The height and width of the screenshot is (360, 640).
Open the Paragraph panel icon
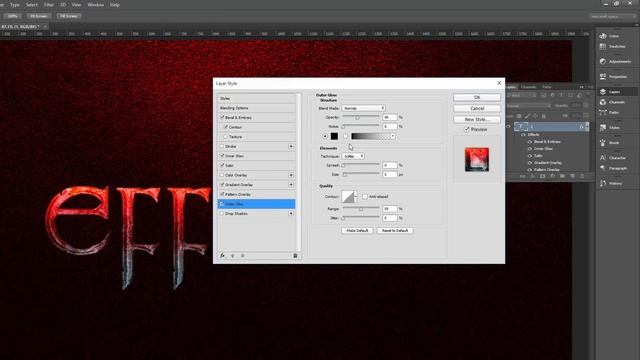(x=603, y=168)
